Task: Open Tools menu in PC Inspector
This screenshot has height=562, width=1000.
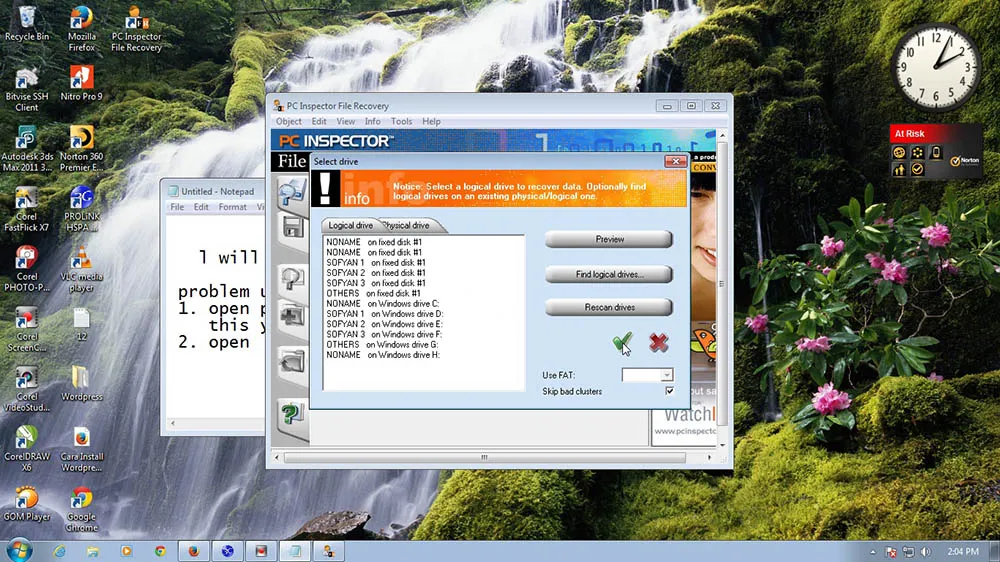Action: [401, 121]
